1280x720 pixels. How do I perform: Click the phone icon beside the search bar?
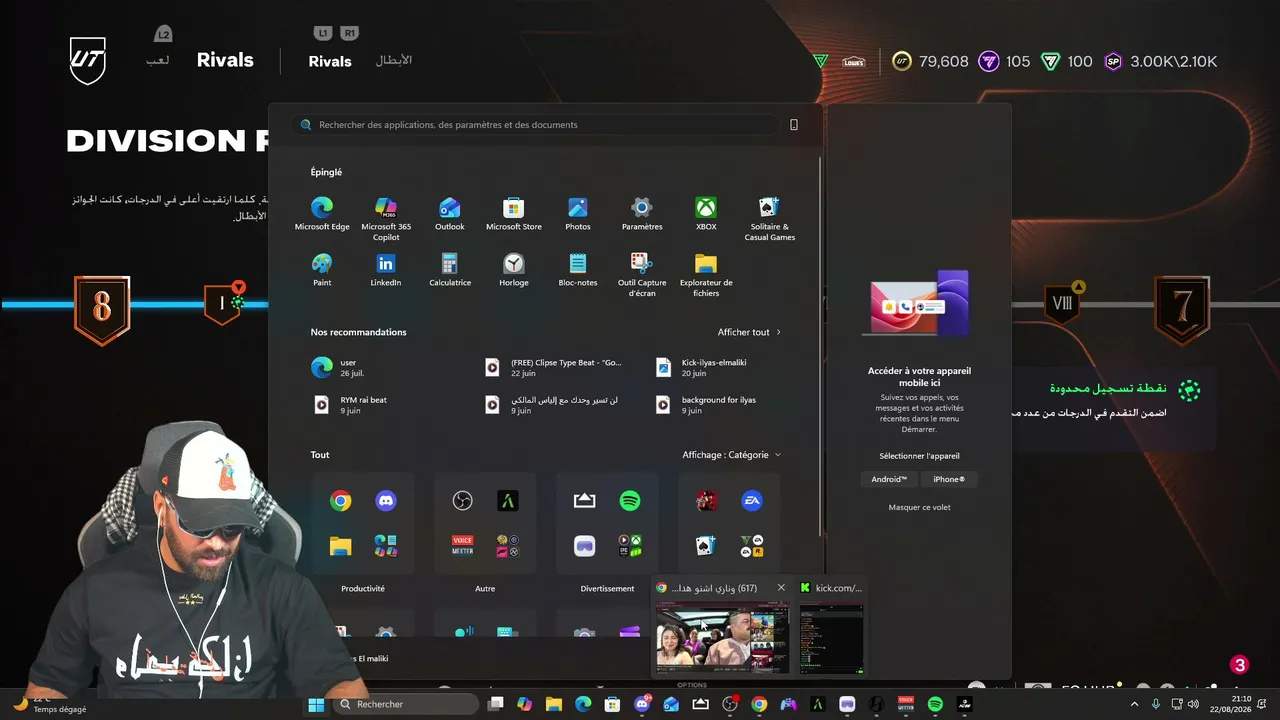(x=794, y=125)
